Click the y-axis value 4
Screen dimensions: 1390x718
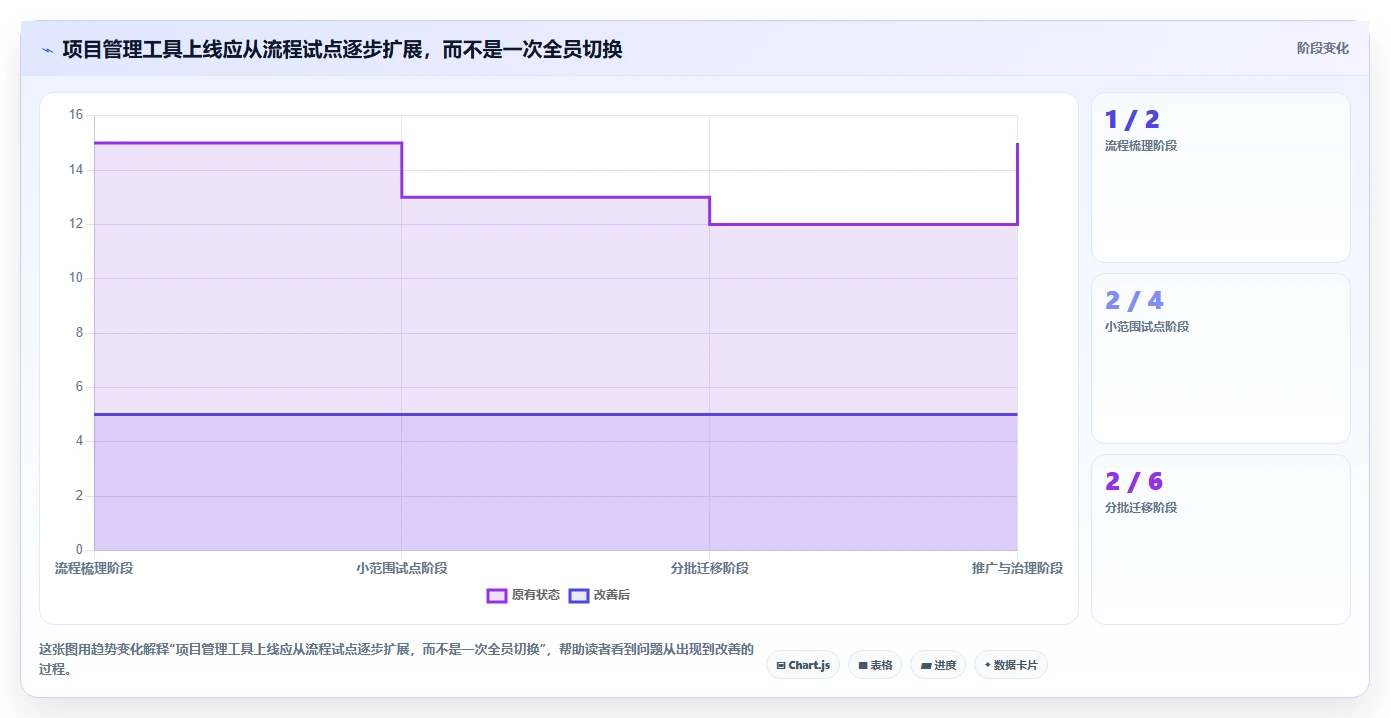pos(79,442)
